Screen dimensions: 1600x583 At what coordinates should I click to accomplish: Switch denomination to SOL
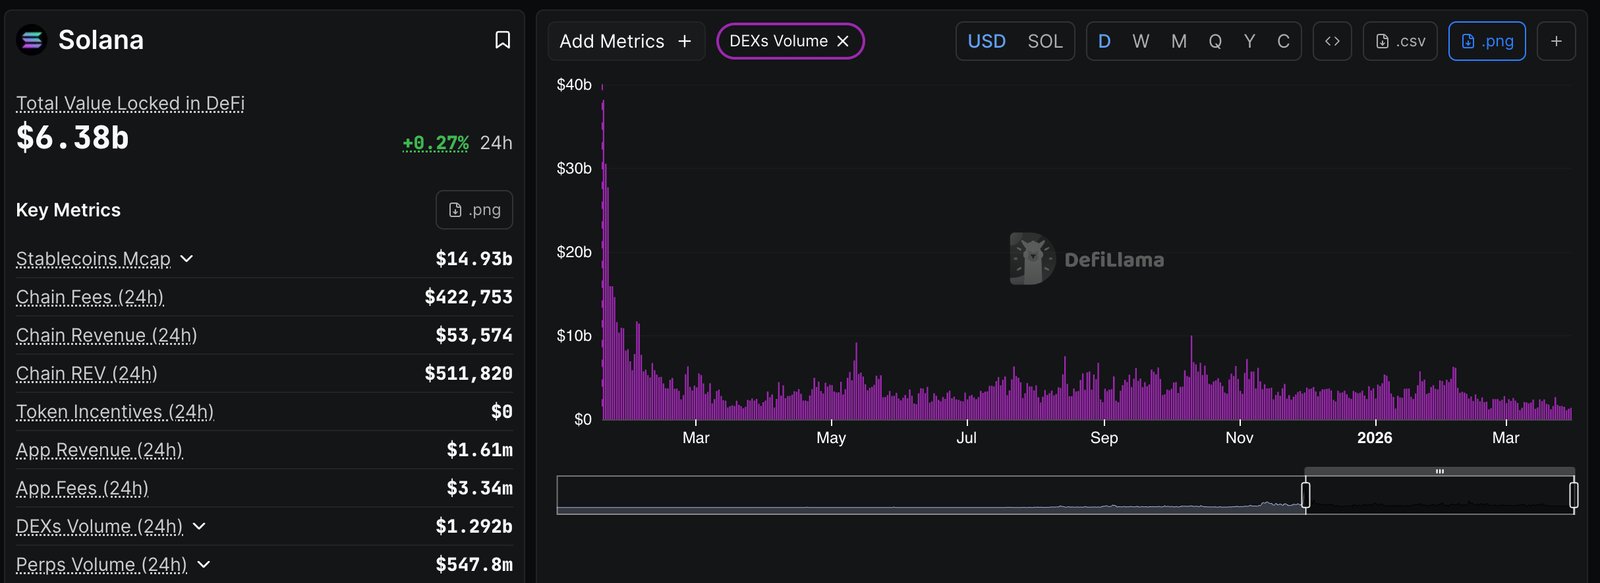click(x=1045, y=41)
